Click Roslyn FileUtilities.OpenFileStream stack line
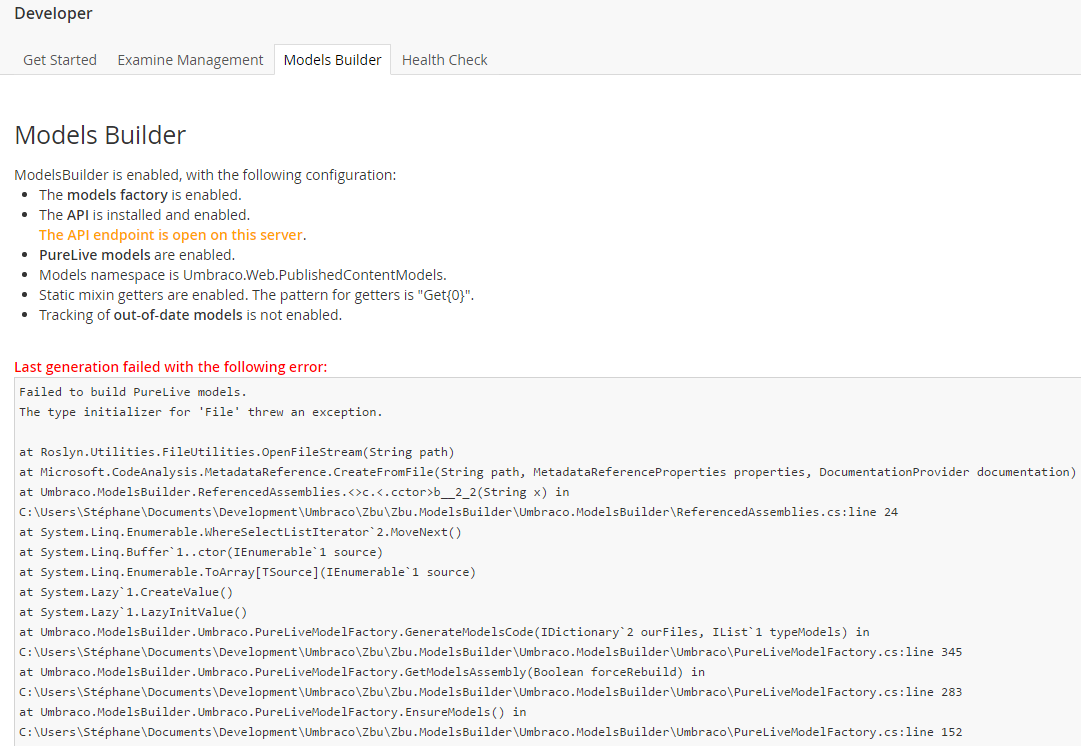Image resolution: width=1081 pixels, height=746 pixels. tap(236, 452)
